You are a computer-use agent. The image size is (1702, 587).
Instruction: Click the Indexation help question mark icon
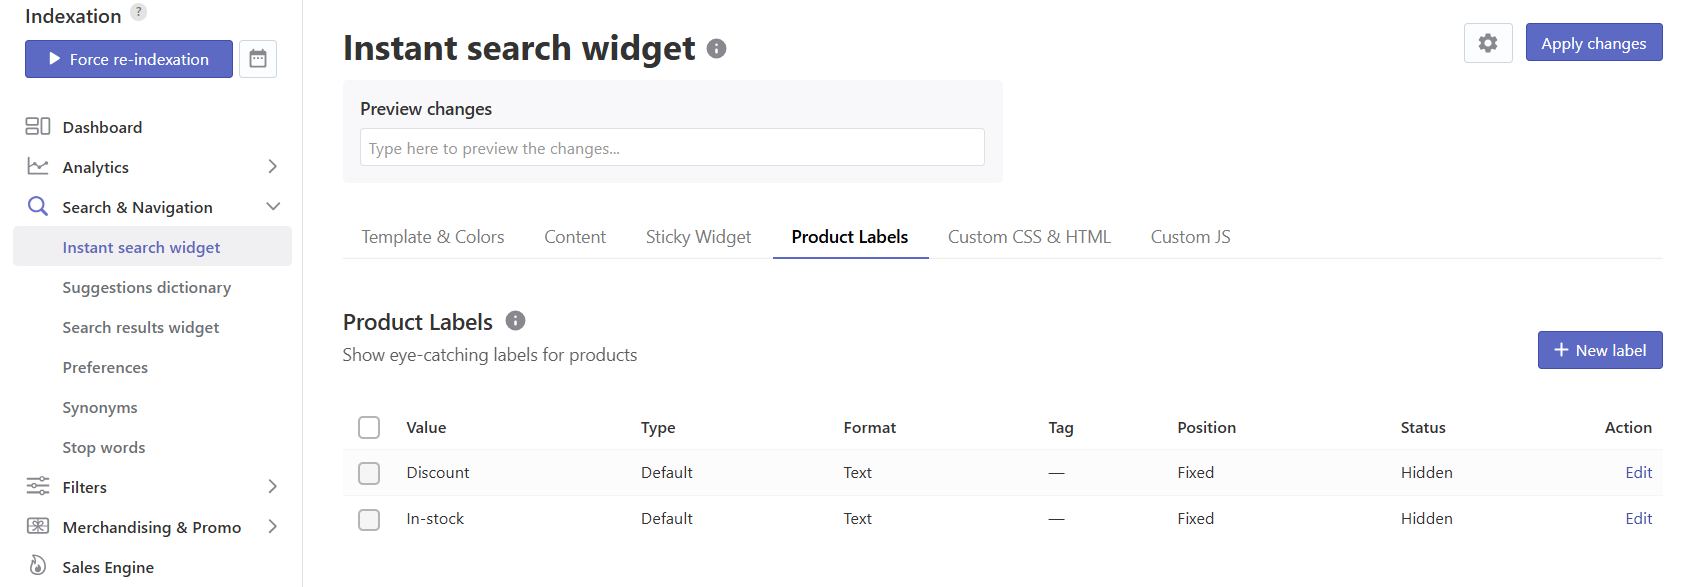click(x=139, y=12)
